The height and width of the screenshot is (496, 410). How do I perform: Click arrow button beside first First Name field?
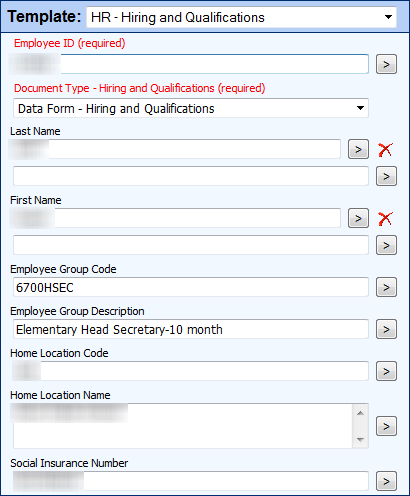click(358, 218)
